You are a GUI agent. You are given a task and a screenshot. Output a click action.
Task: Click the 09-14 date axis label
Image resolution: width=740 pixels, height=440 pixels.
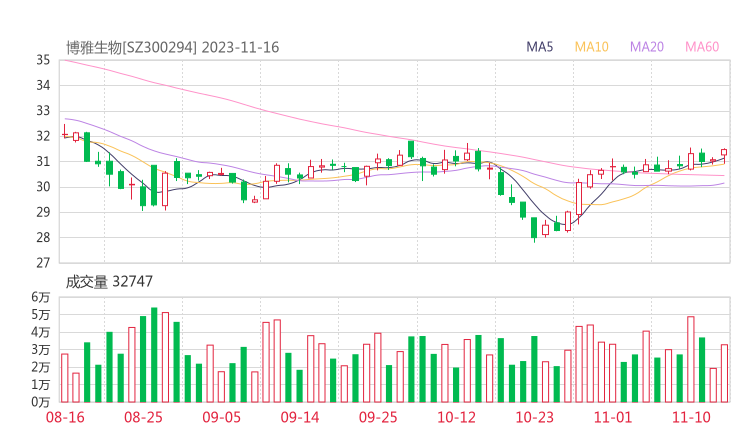coord(300,417)
